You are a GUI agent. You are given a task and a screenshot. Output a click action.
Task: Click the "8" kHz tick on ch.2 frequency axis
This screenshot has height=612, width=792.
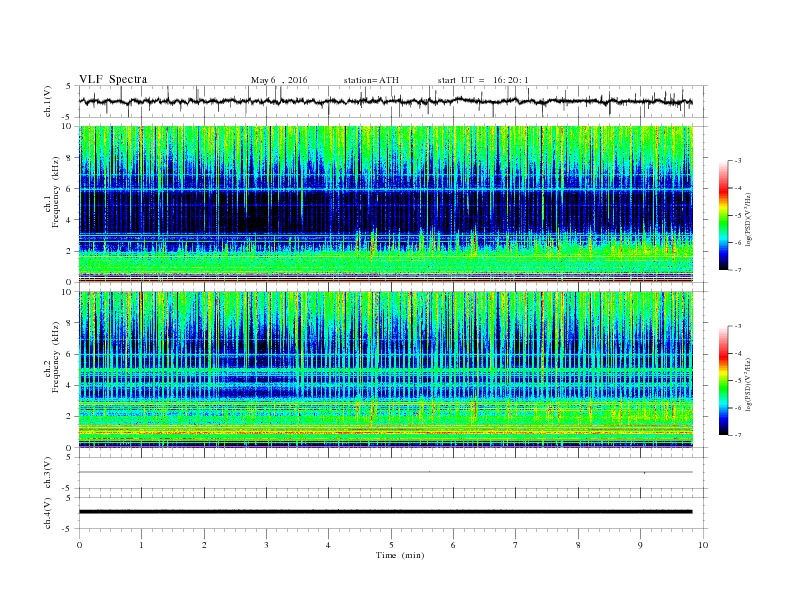(x=70, y=323)
